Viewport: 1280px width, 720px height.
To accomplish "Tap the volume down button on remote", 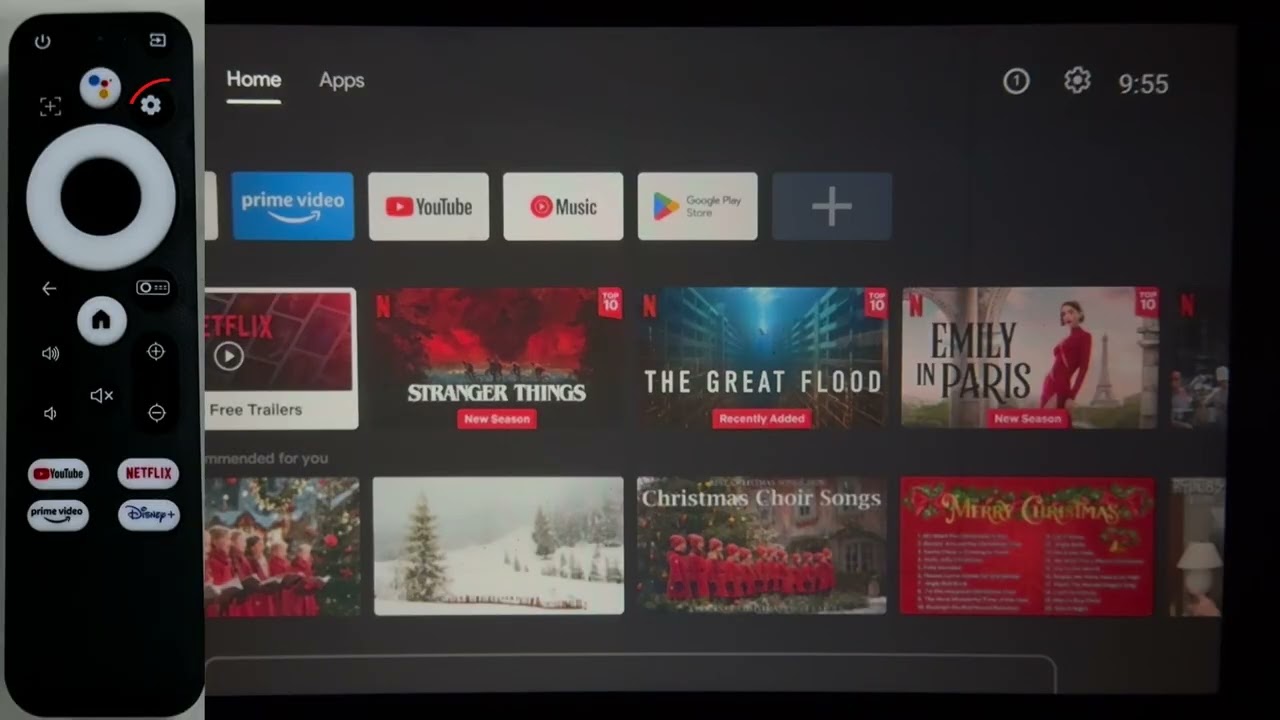I will coord(49,413).
